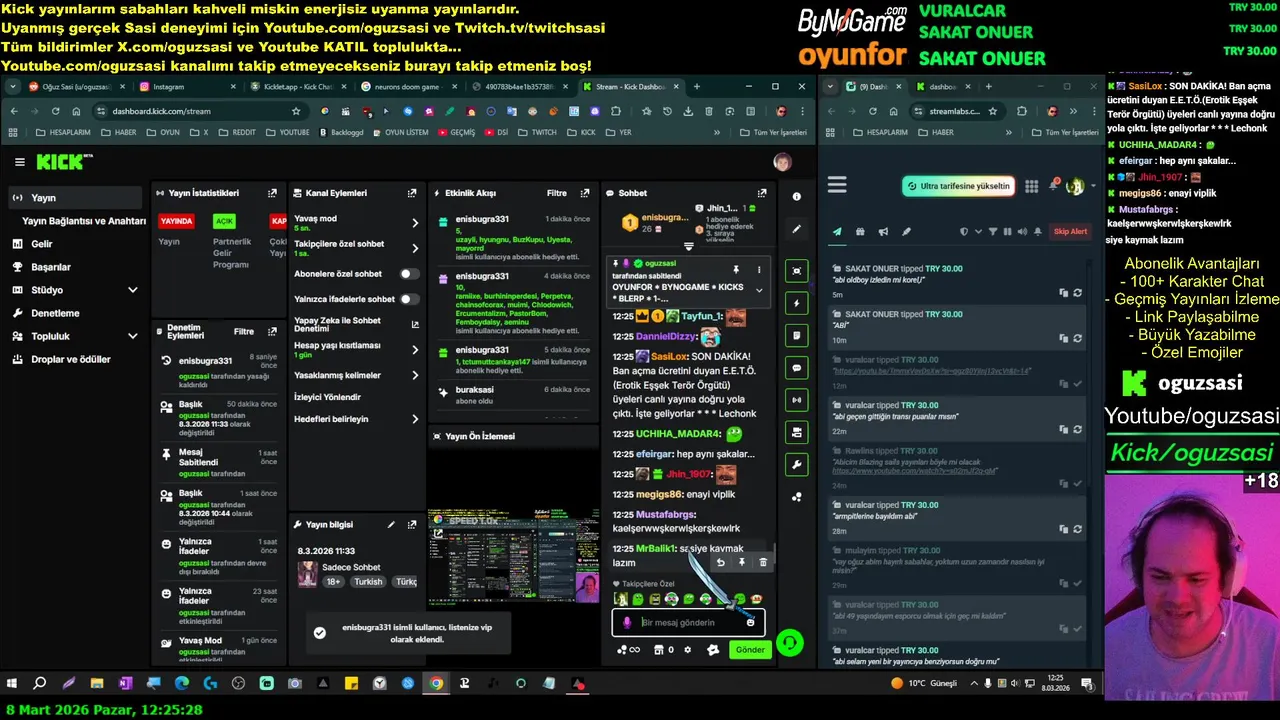This screenshot has height=720, width=1280.
Task: Expand the Stüdyo sidebar section
Action: click(133, 290)
